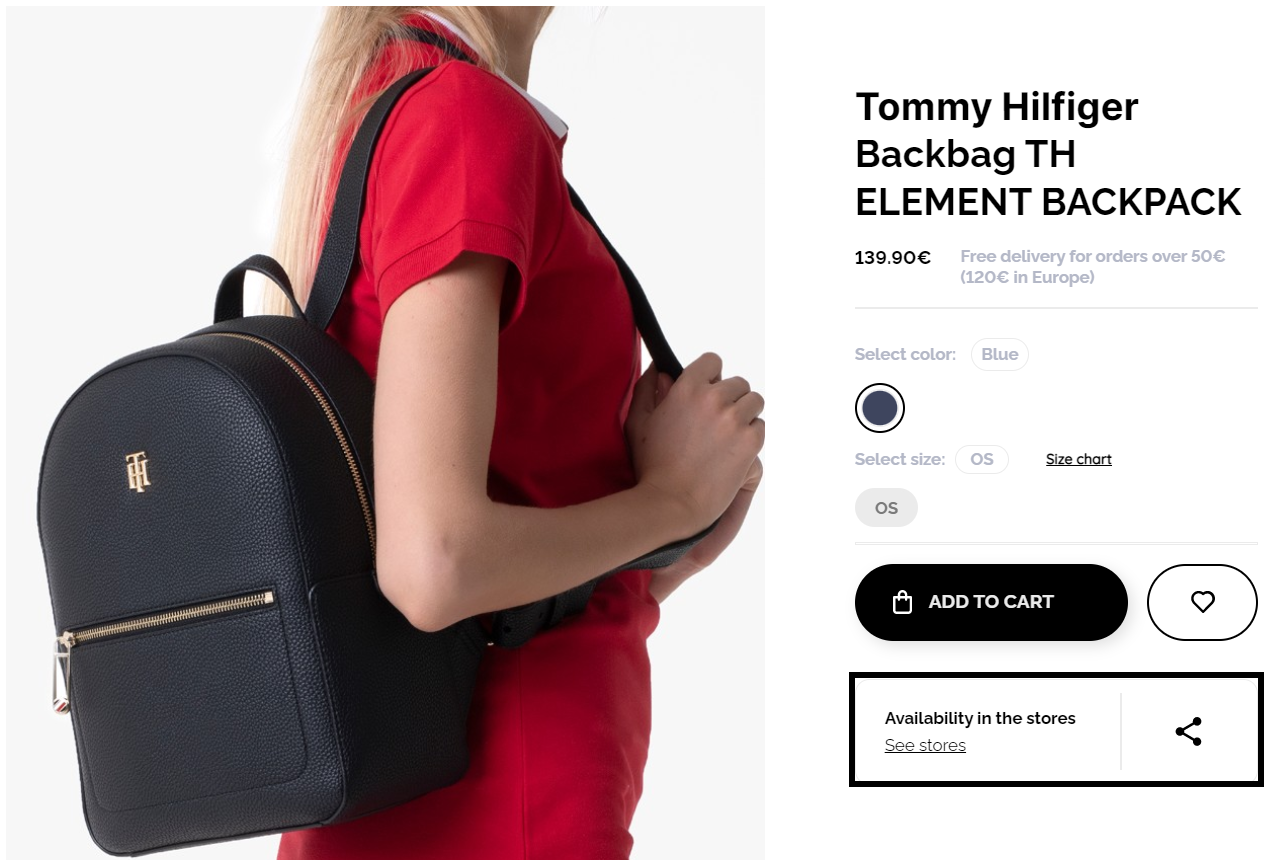
Task: Click the Select color label
Action: pos(905,354)
